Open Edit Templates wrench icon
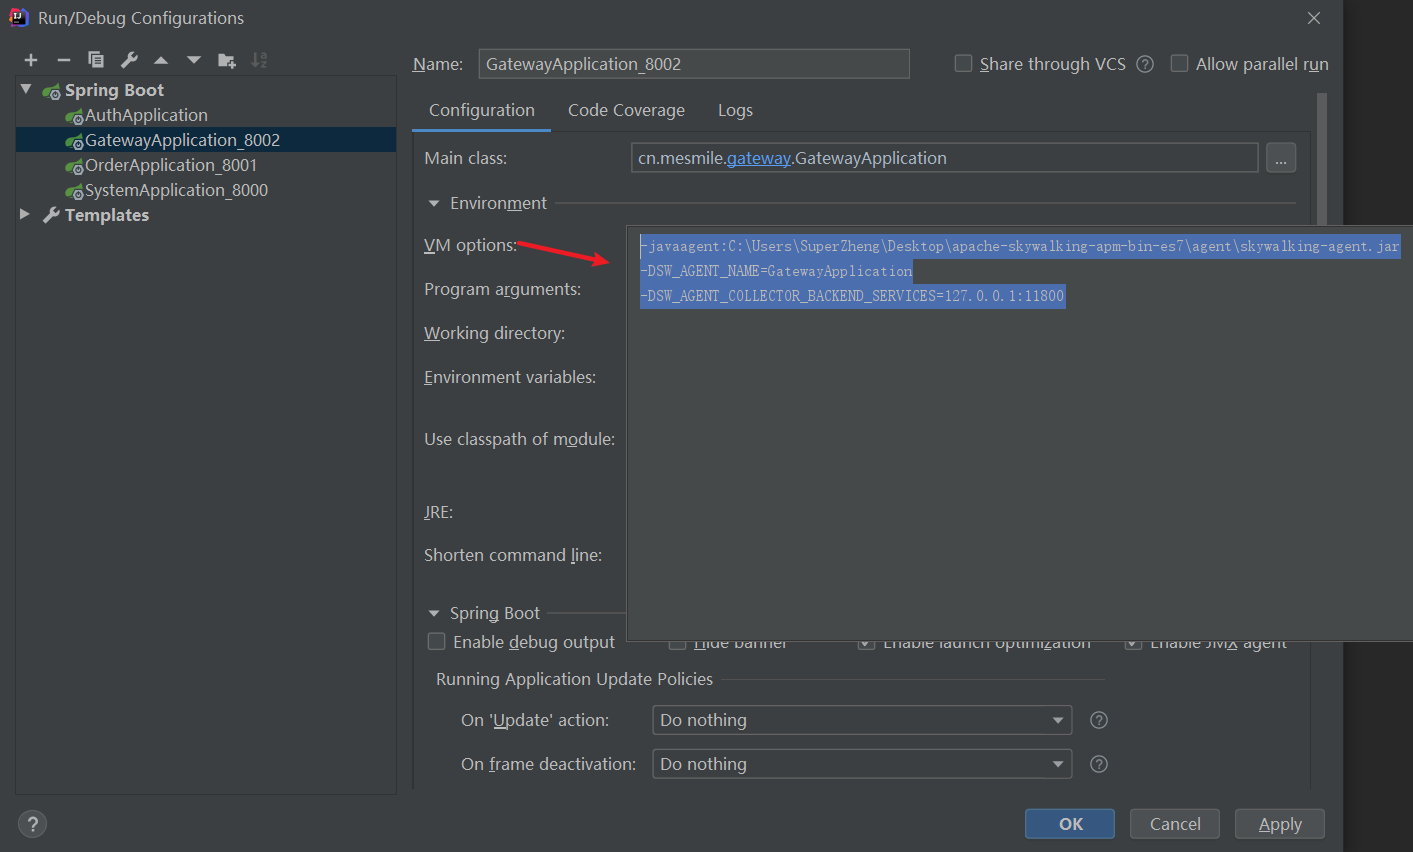 pyautogui.click(x=129, y=60)
